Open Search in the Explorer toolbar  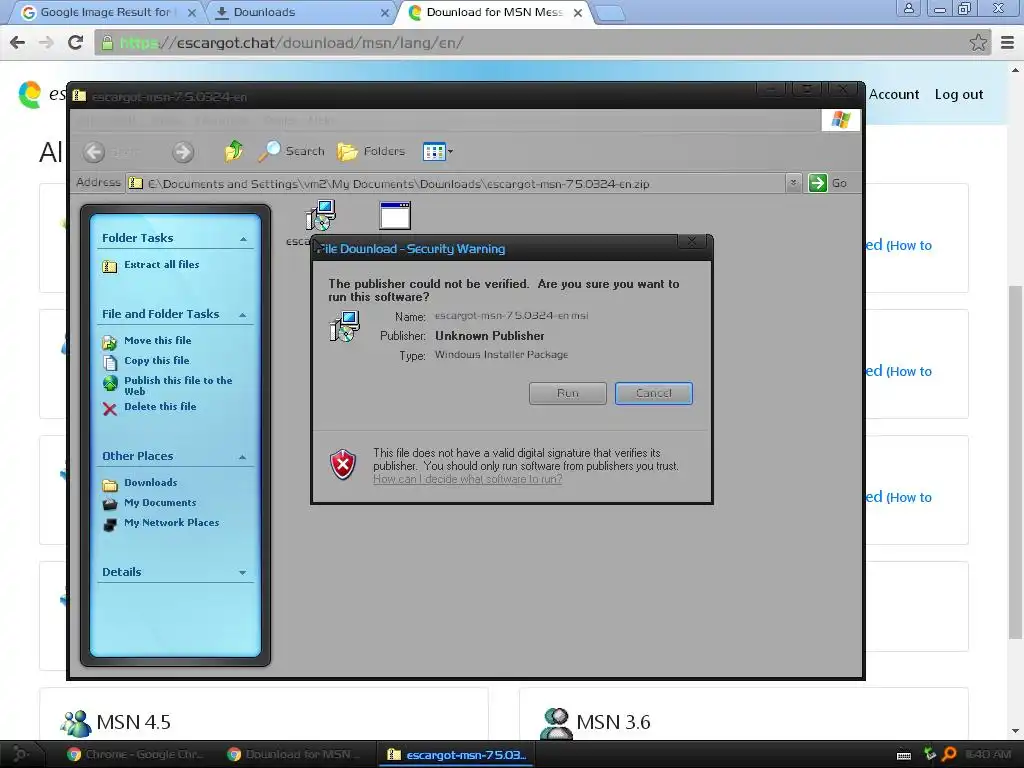291,152
